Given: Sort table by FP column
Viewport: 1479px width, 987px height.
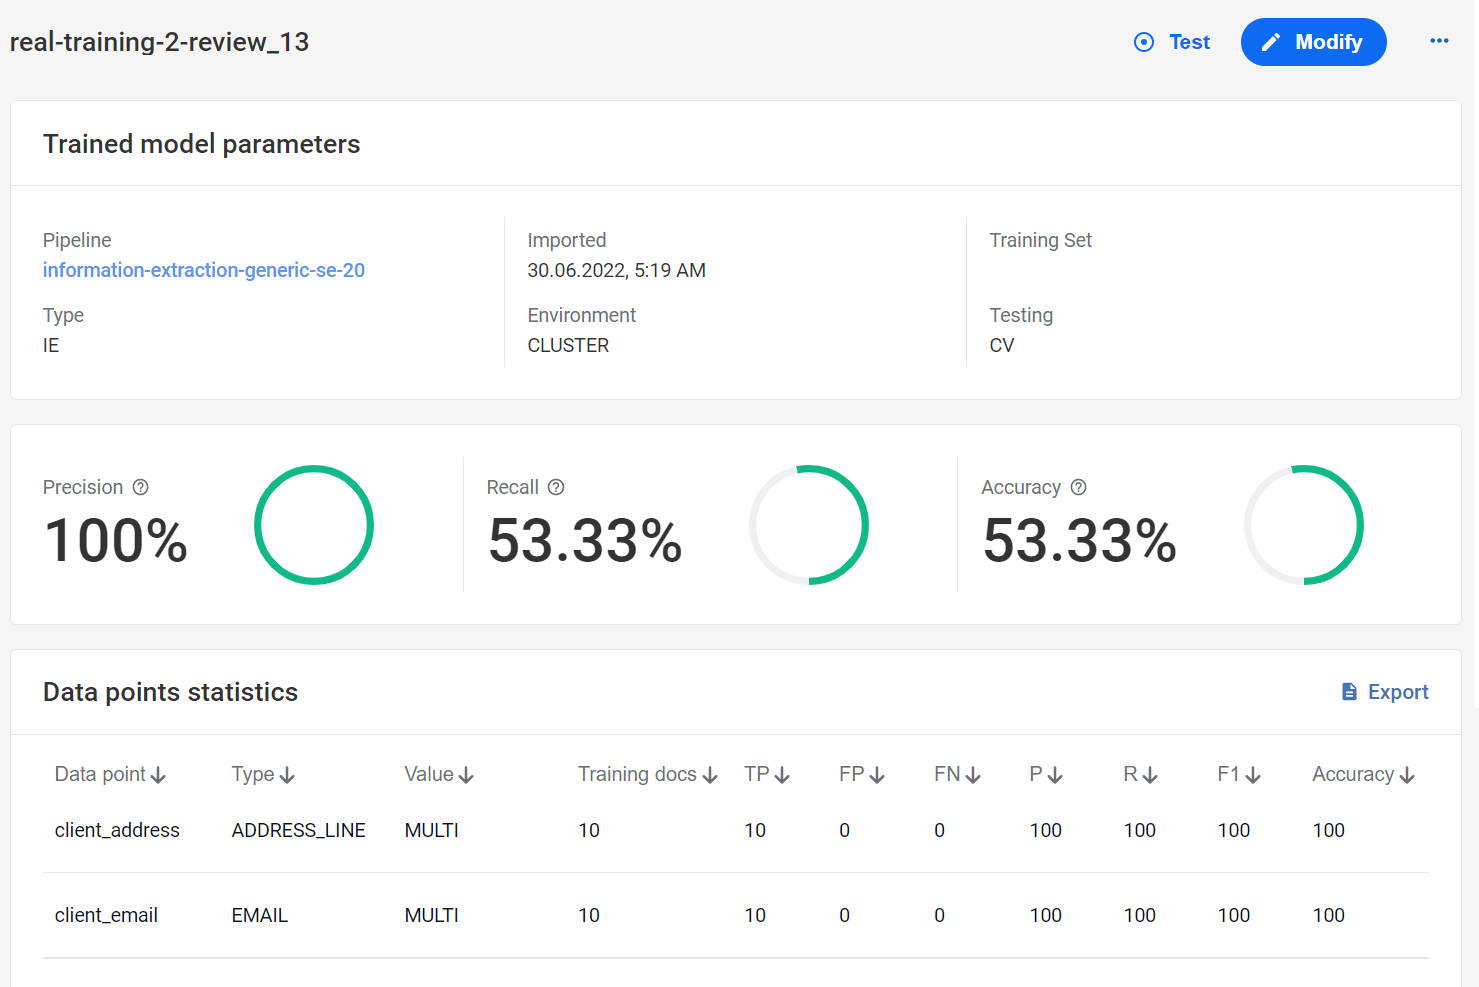Looking at the screenshot, I should (x=862, y=775).
